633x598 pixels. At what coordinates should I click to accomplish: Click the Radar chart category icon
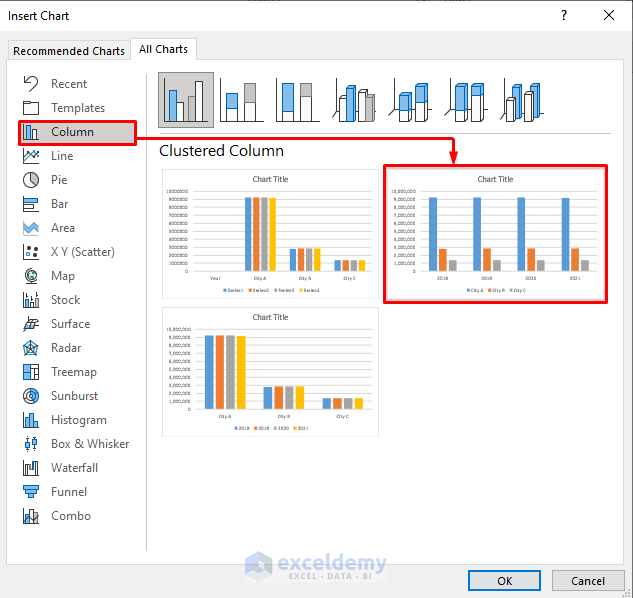[31, 348]
